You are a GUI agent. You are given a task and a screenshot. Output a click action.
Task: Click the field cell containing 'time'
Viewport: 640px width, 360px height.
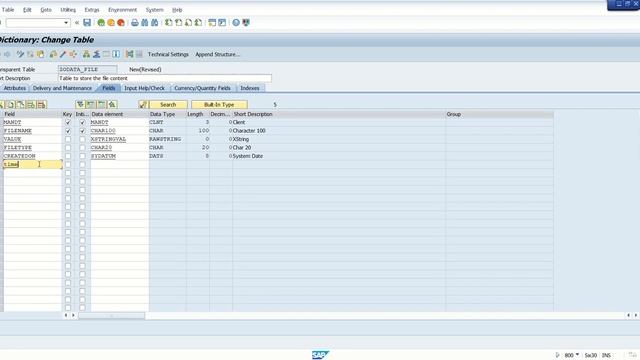click(32, 164)
